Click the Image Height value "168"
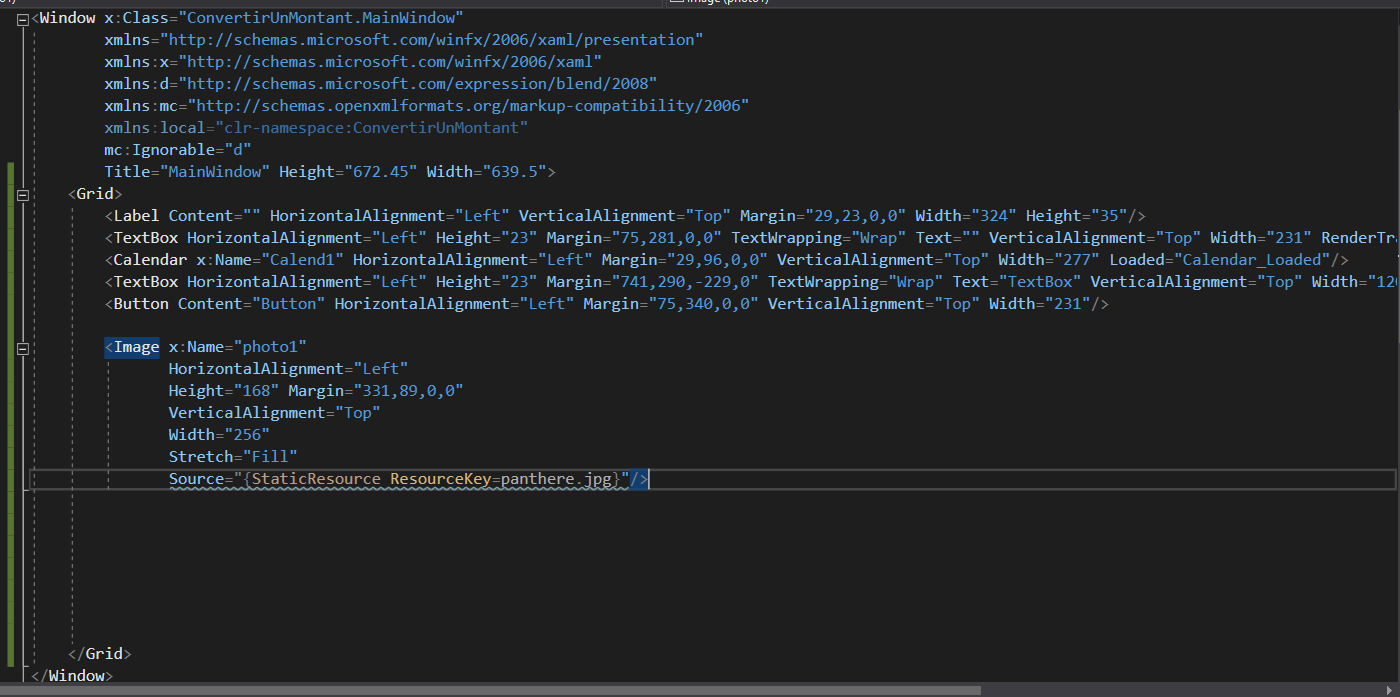Image resolution: width=1400 pixels, height=697 pixels. [256, 392]
